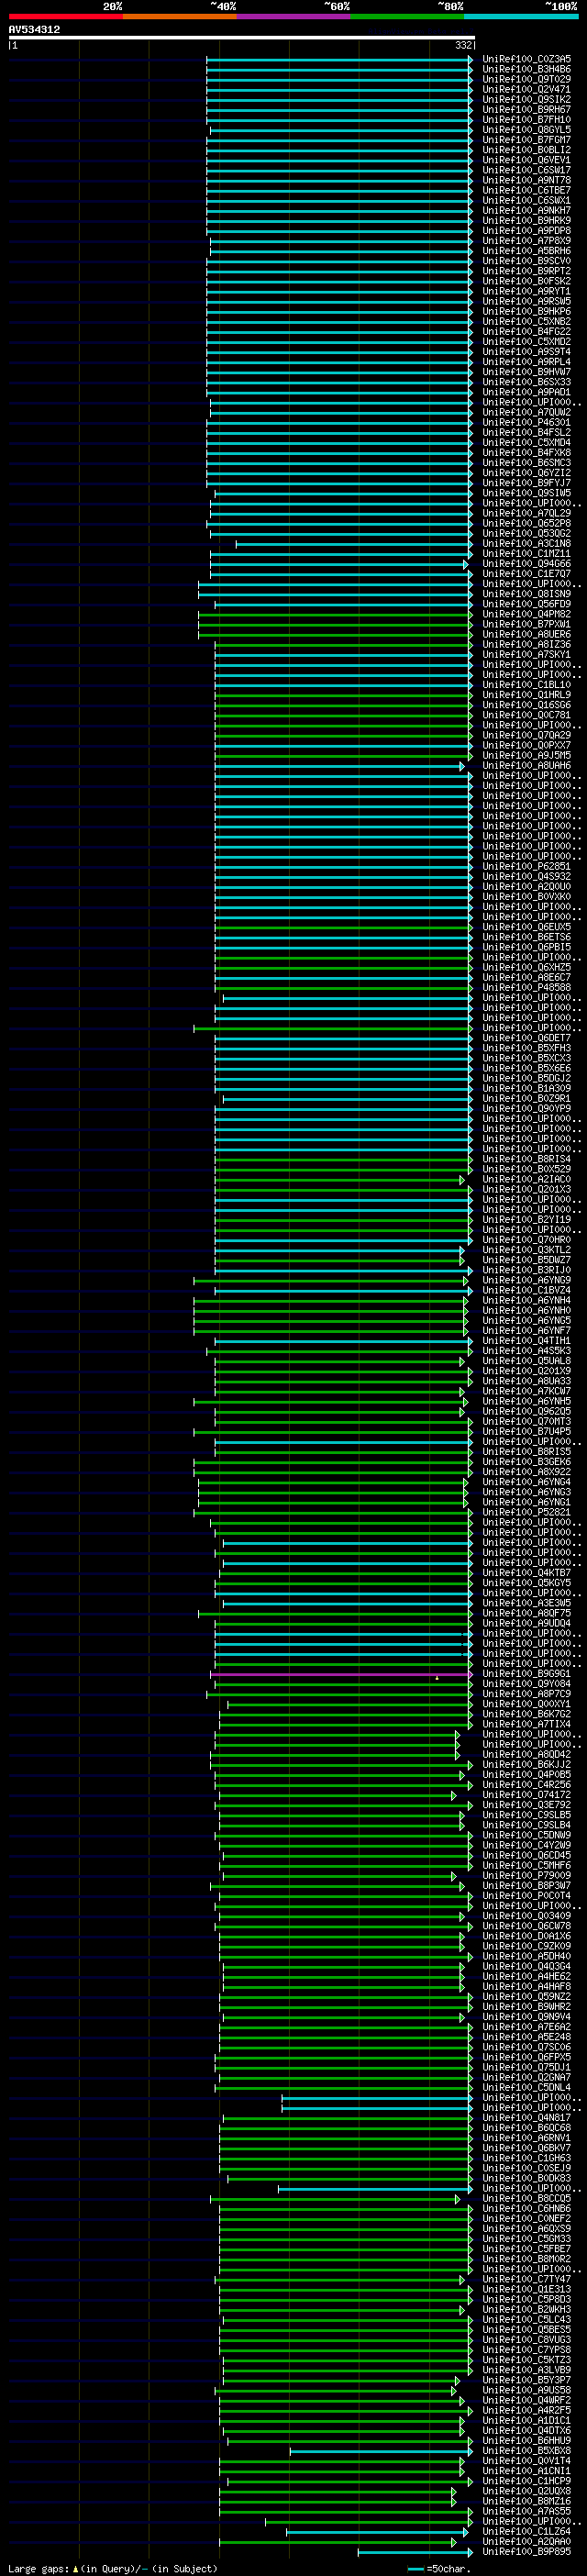This screenshot has width=587, height=2576.
Task: Select the UniRef100_C1LZ64 label
Action: pyautogui.click(x=527, y=2532)
